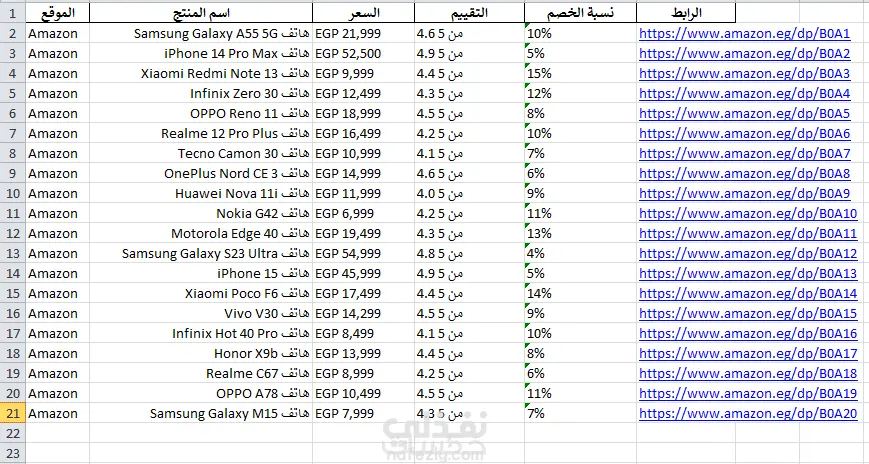Click the نسبة الخصم header cell

[578, 13]
